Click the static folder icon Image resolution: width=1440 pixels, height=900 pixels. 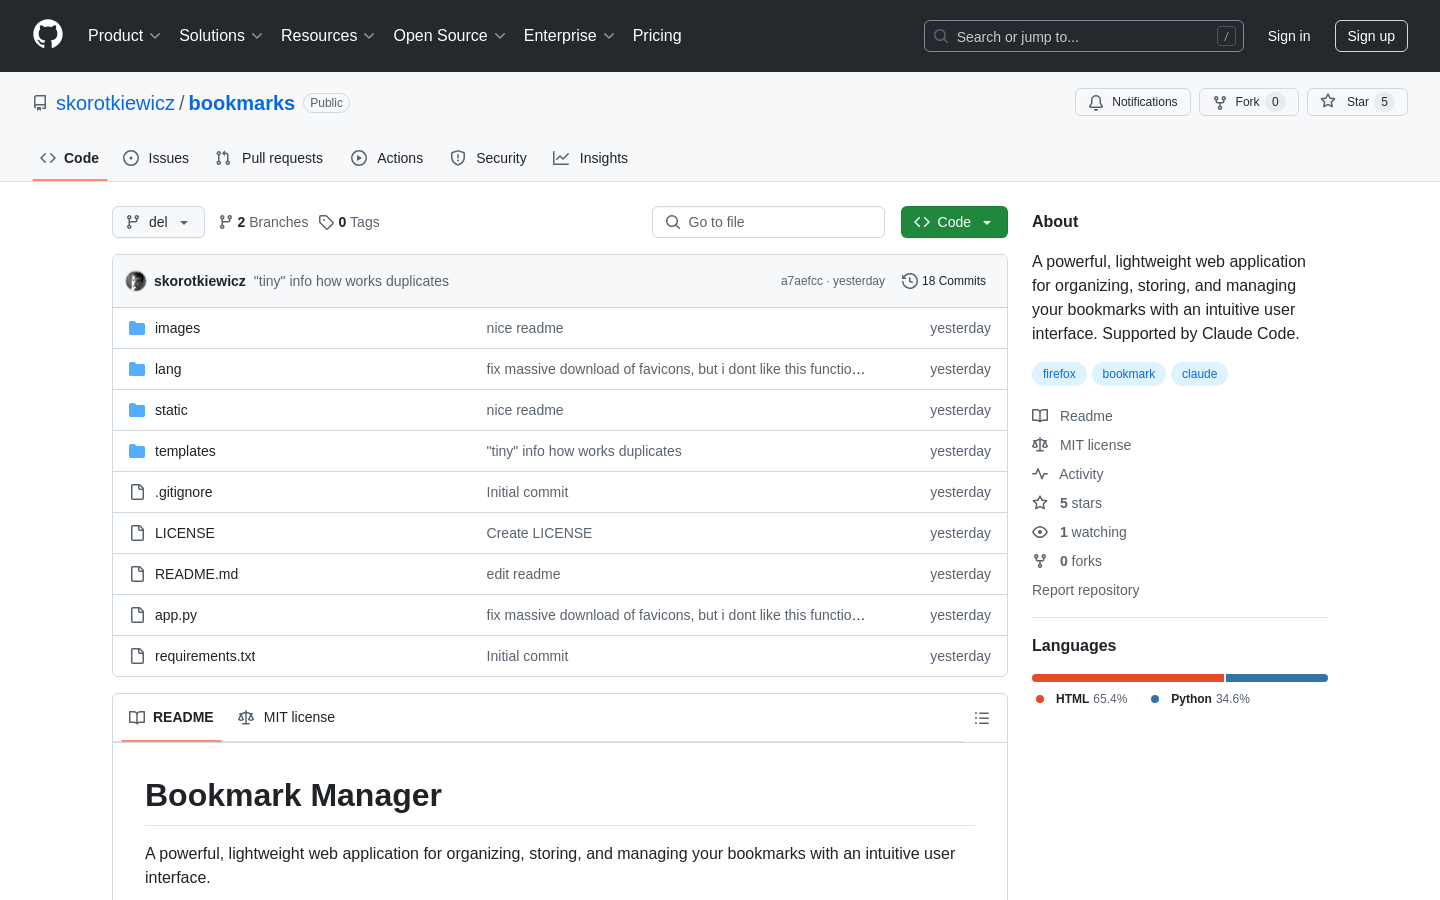click(137, 410)
